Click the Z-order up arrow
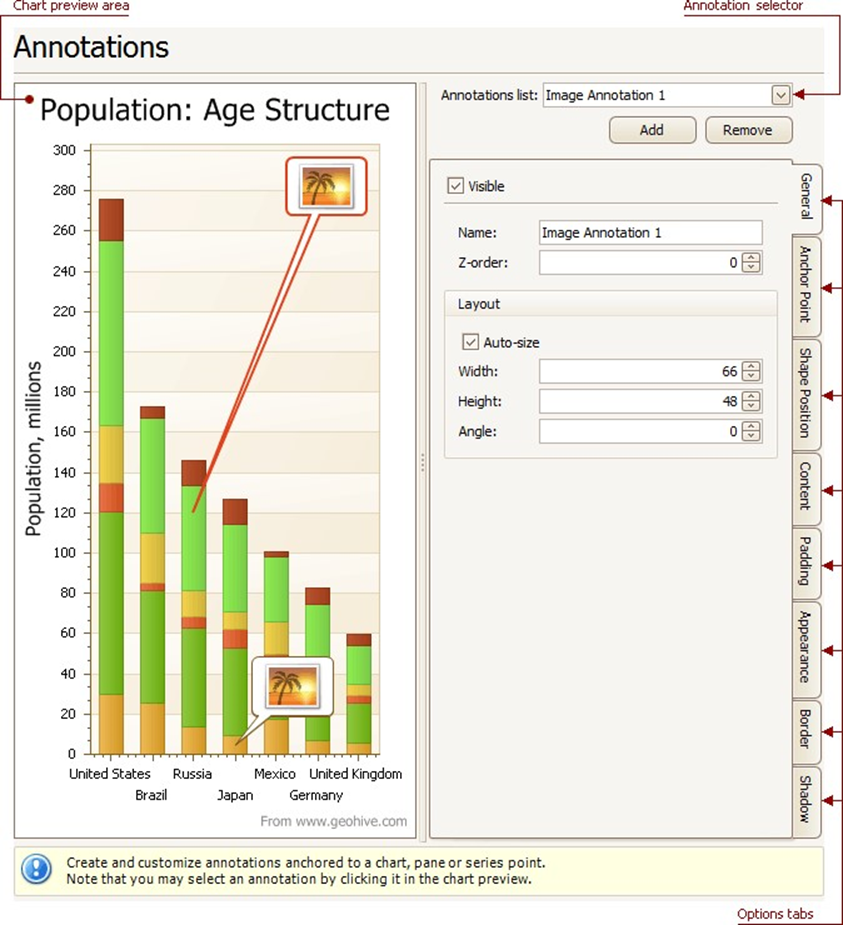This screenshot has height=925, width=843. 752,258
